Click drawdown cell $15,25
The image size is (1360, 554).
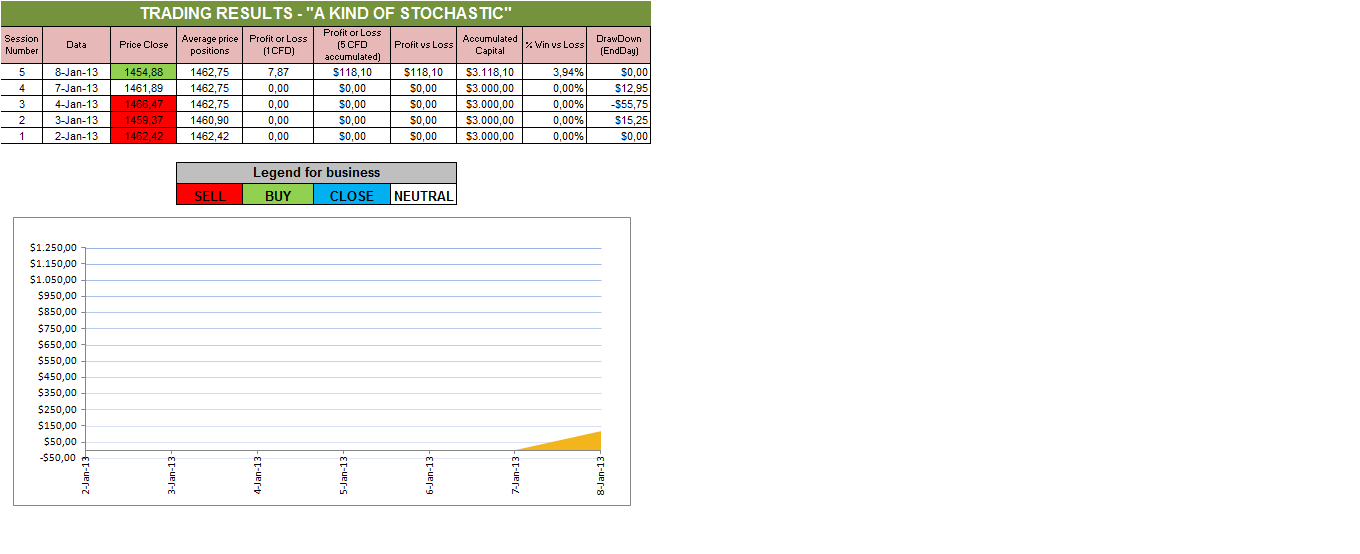click(x=619, y=120)
